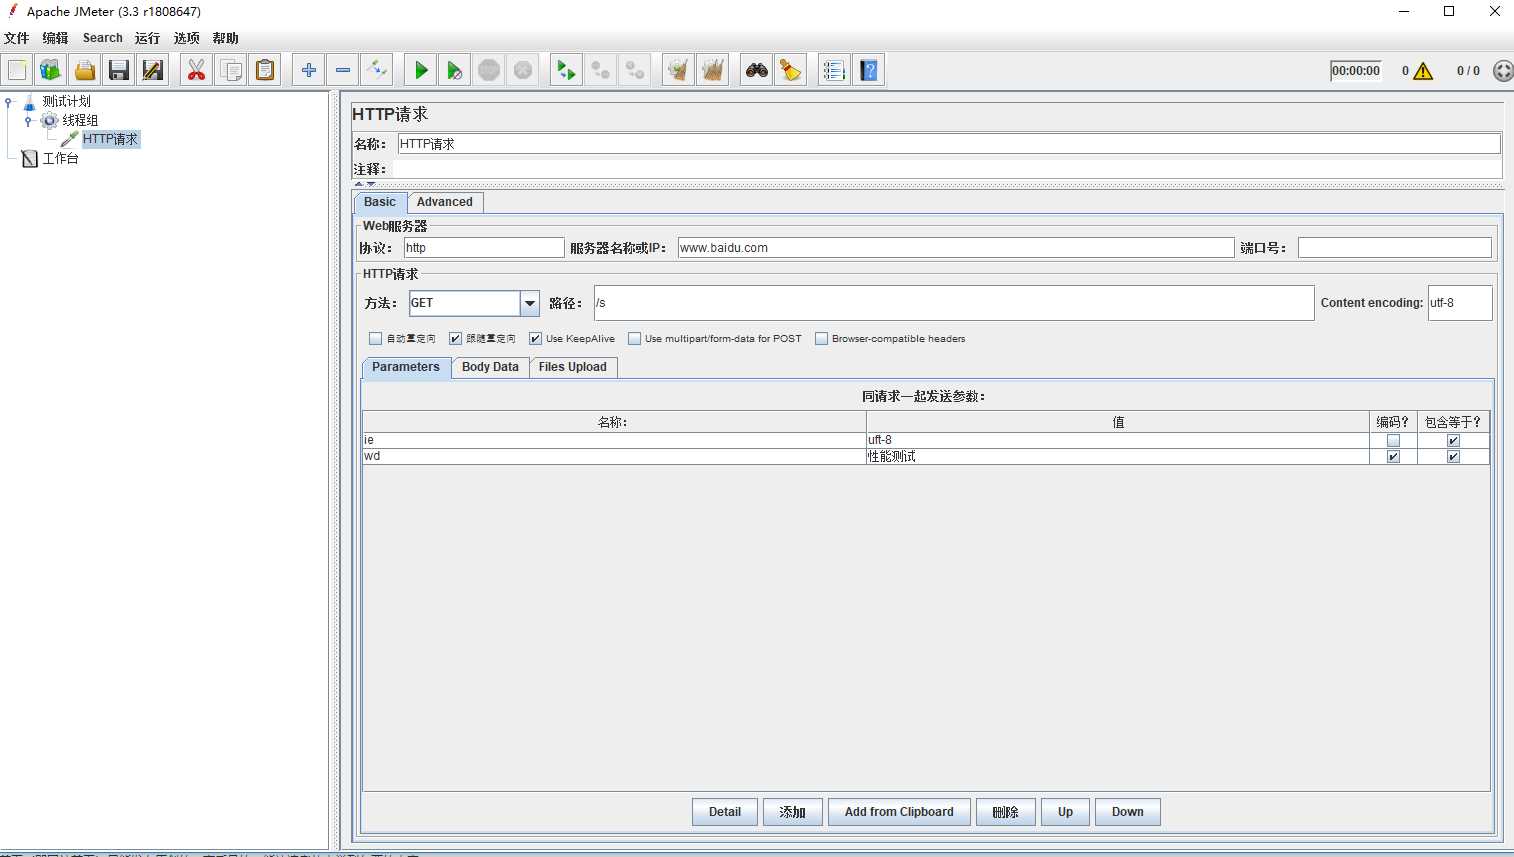Click the 端口号 input field
Screen dimensions: 1514x857
click(1395, 248)
